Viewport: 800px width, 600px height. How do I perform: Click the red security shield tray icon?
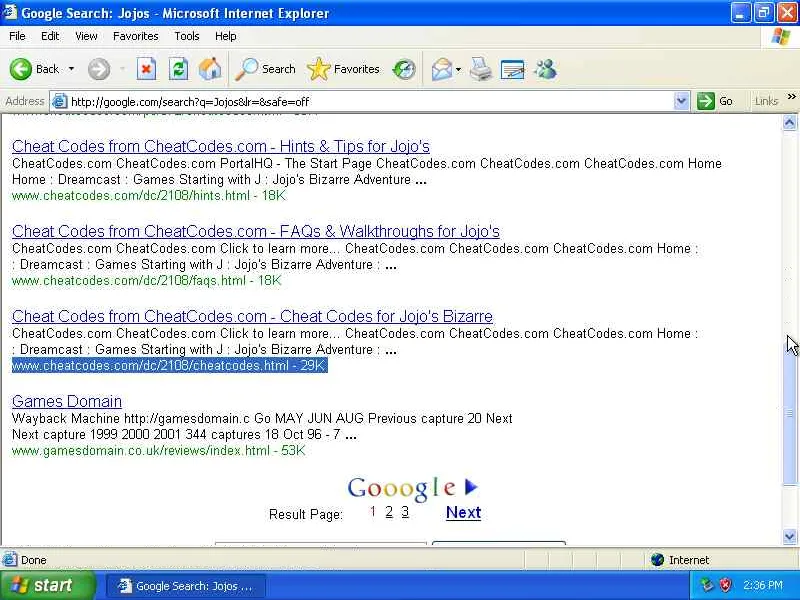(x=725, y=585)
